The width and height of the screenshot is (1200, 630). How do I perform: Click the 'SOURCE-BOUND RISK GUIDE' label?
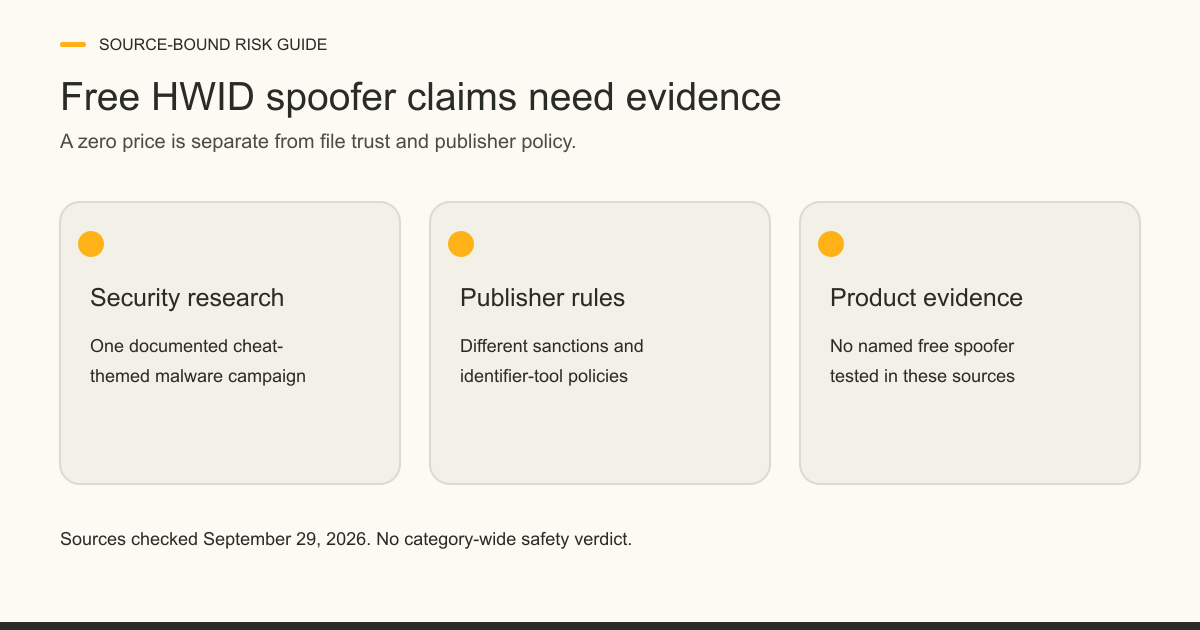point(213,45)
